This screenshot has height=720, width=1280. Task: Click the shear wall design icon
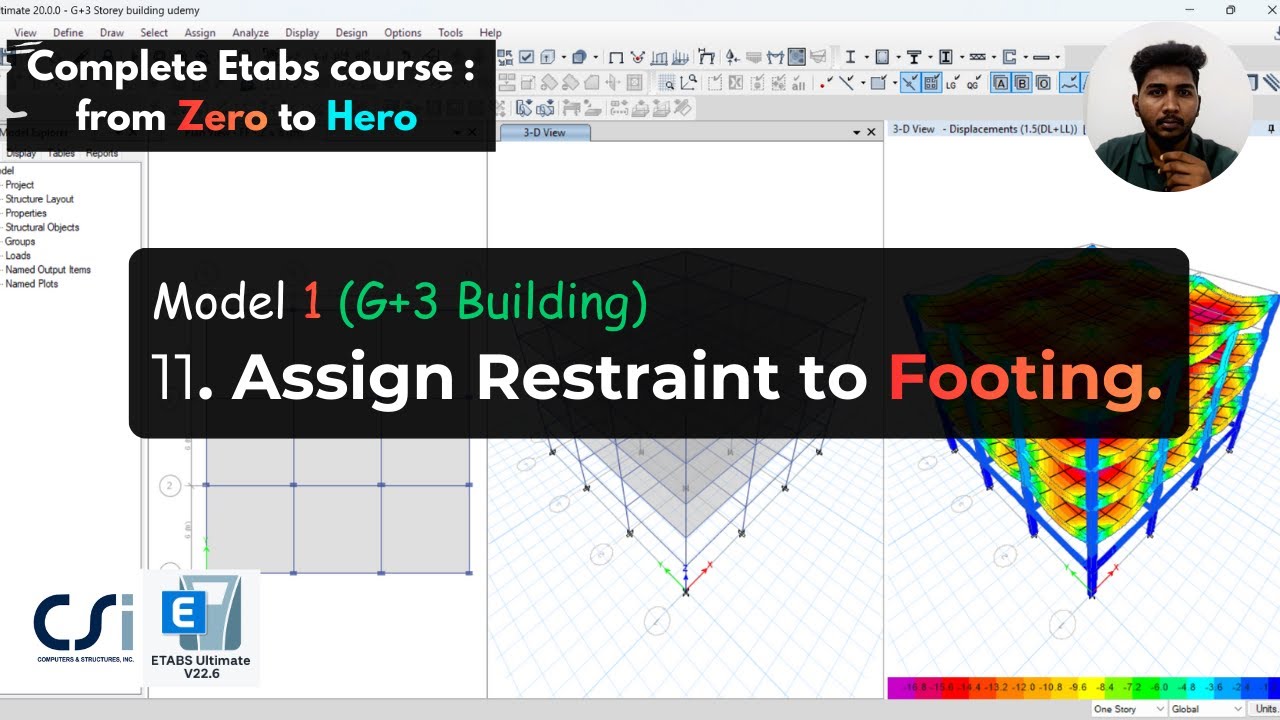pyautogui.click(x=1009, y=57)
